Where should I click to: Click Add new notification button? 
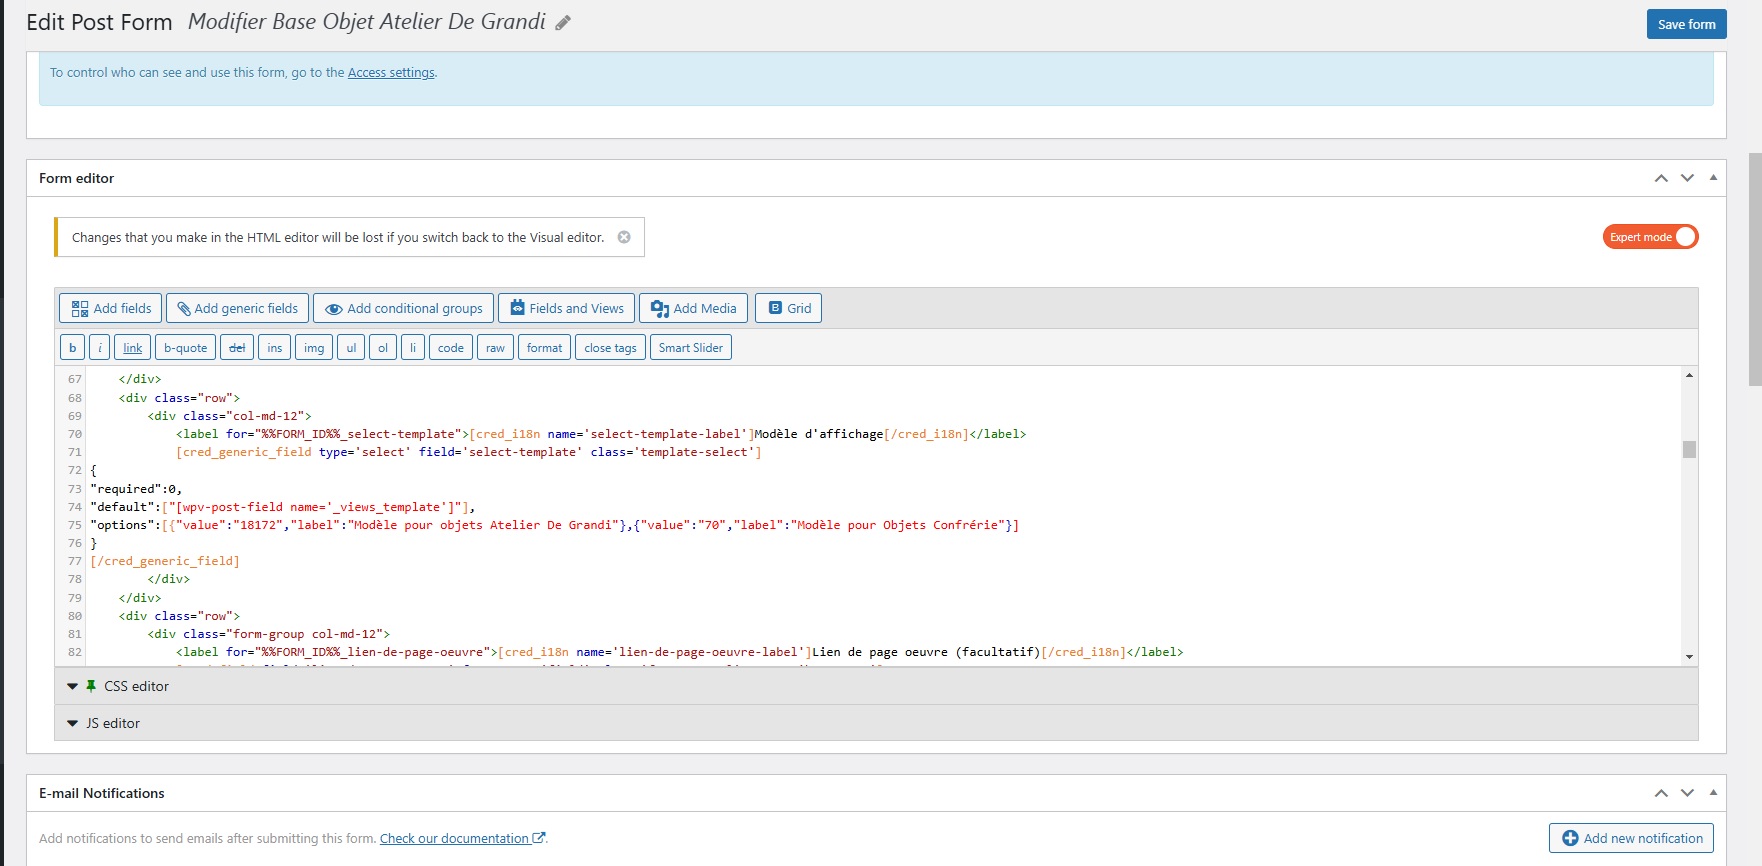point(1631,838)
